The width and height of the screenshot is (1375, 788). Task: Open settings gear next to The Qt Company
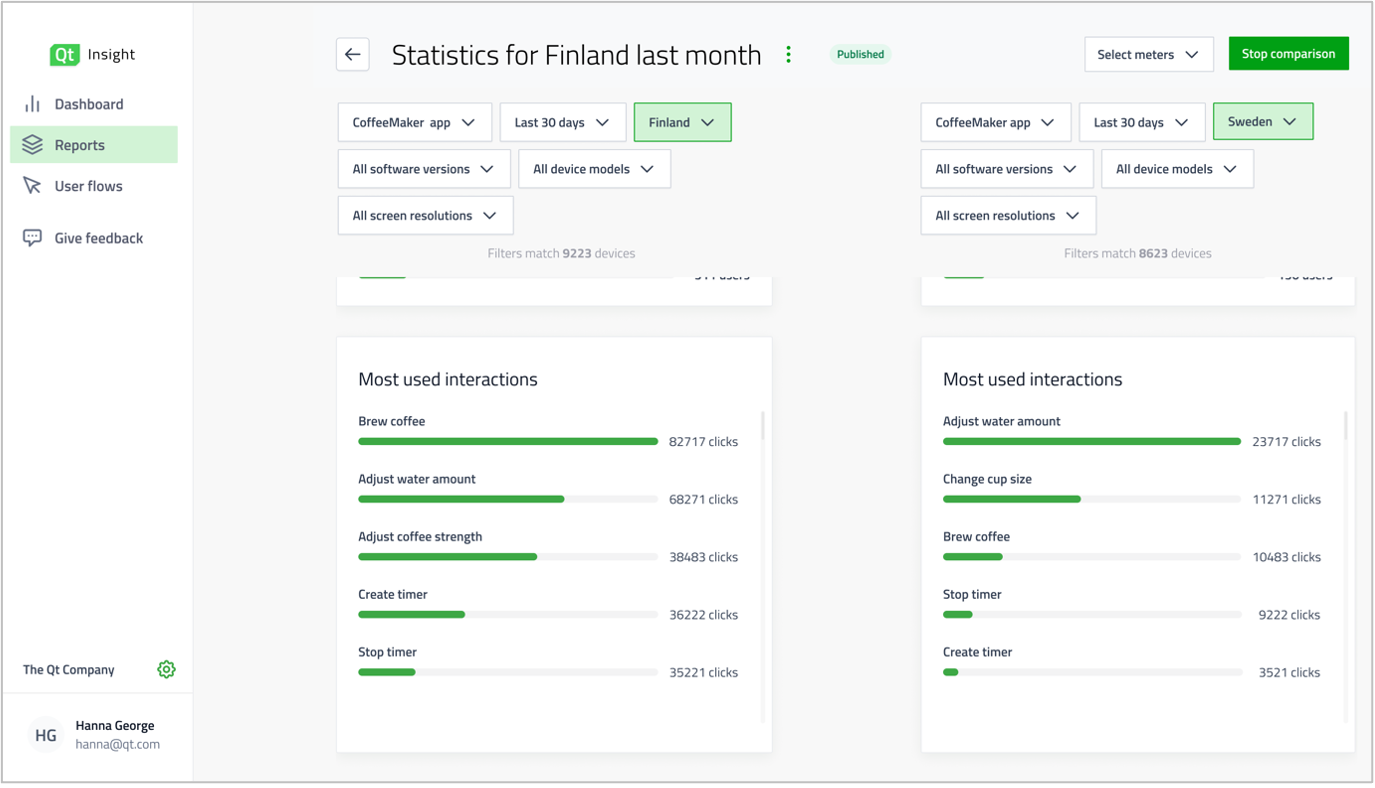166,670
